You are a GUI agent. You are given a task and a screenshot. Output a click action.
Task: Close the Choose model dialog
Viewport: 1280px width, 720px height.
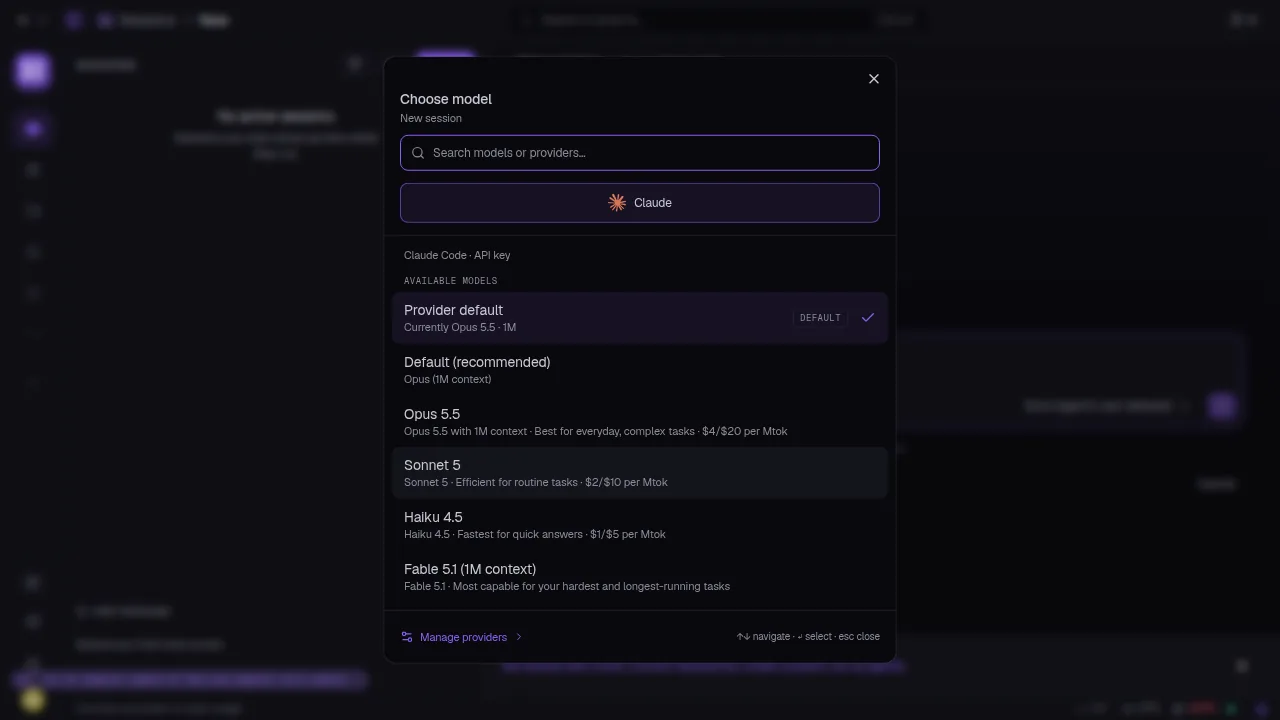click(x=874, y=79)
